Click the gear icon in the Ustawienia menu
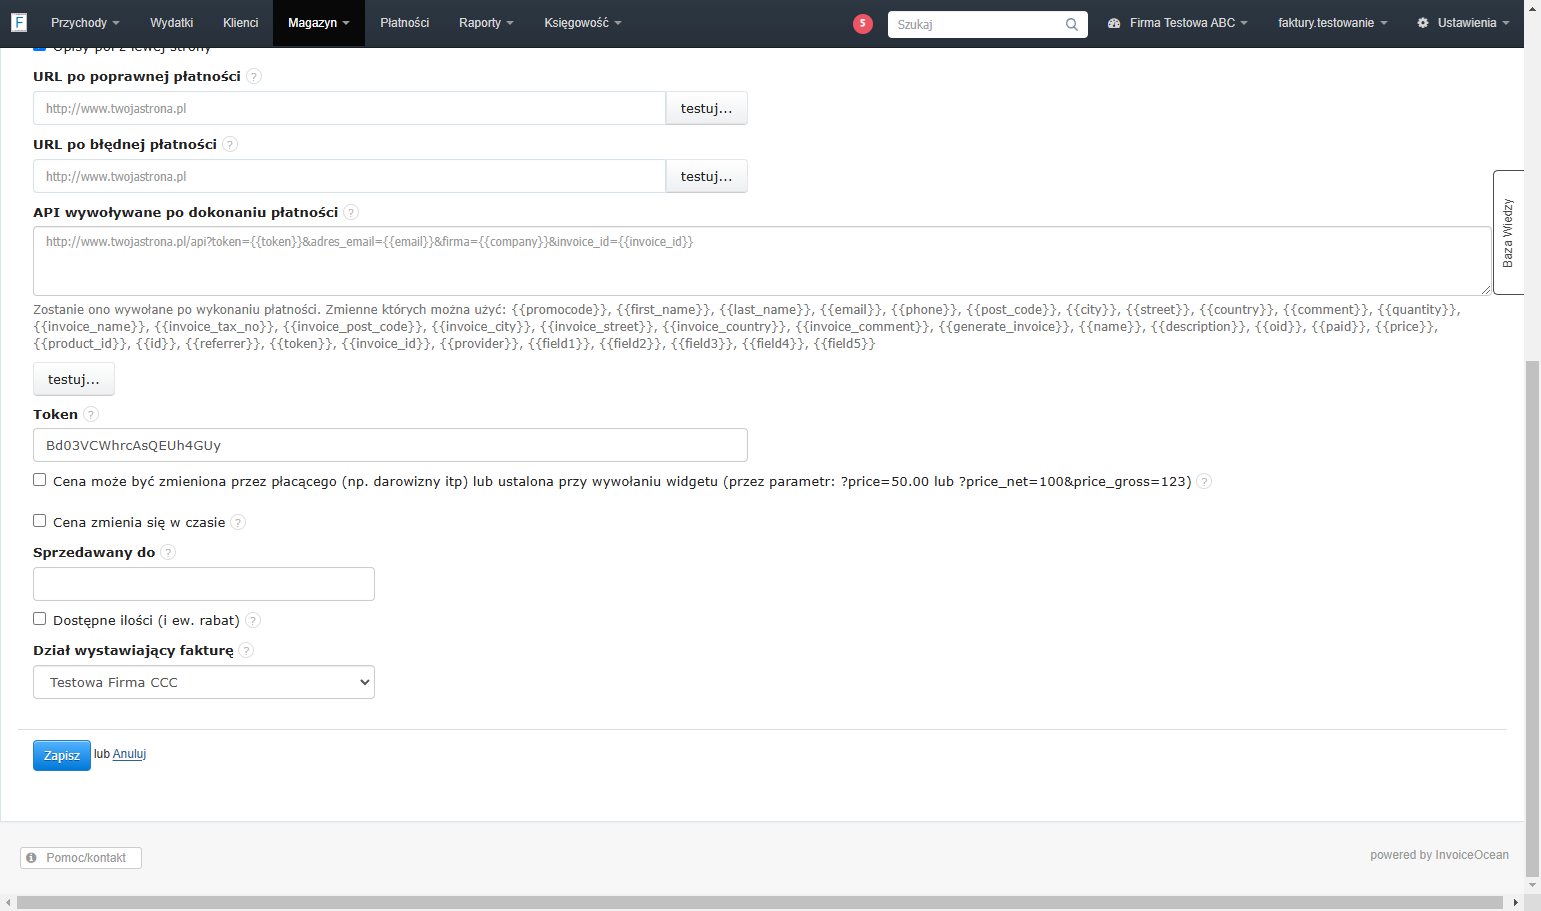This screenshot has width=1541, height=911. pos(1423,23)
